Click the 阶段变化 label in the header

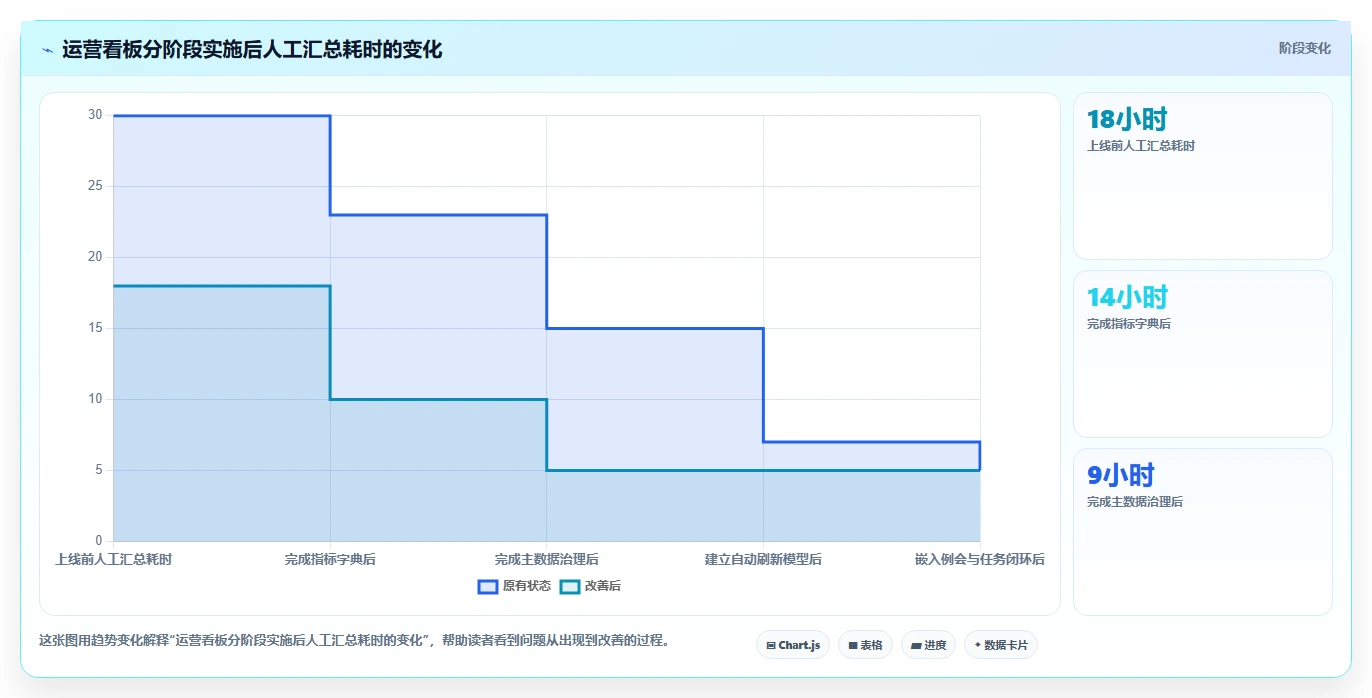click(1304, 48)
